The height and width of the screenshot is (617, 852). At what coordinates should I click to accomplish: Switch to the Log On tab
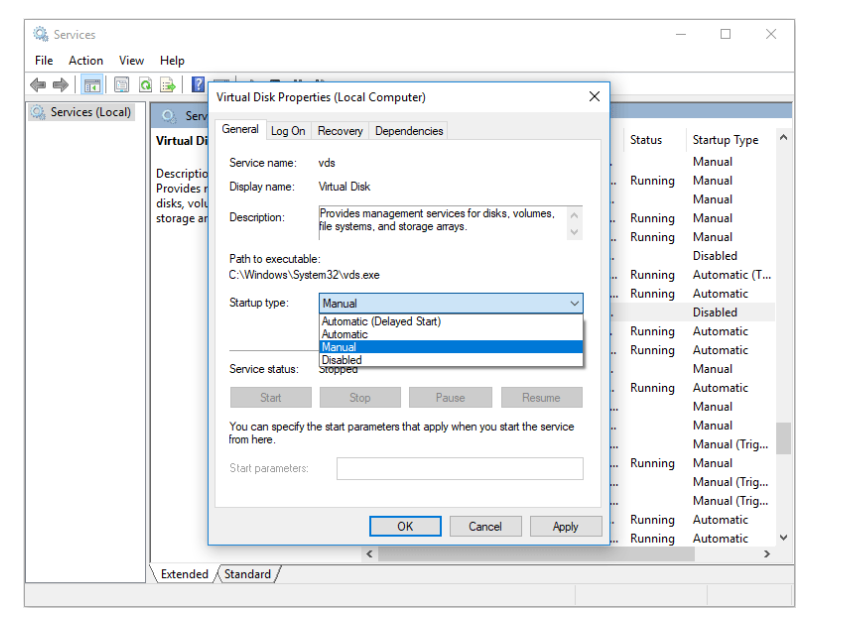pos(288,131)
